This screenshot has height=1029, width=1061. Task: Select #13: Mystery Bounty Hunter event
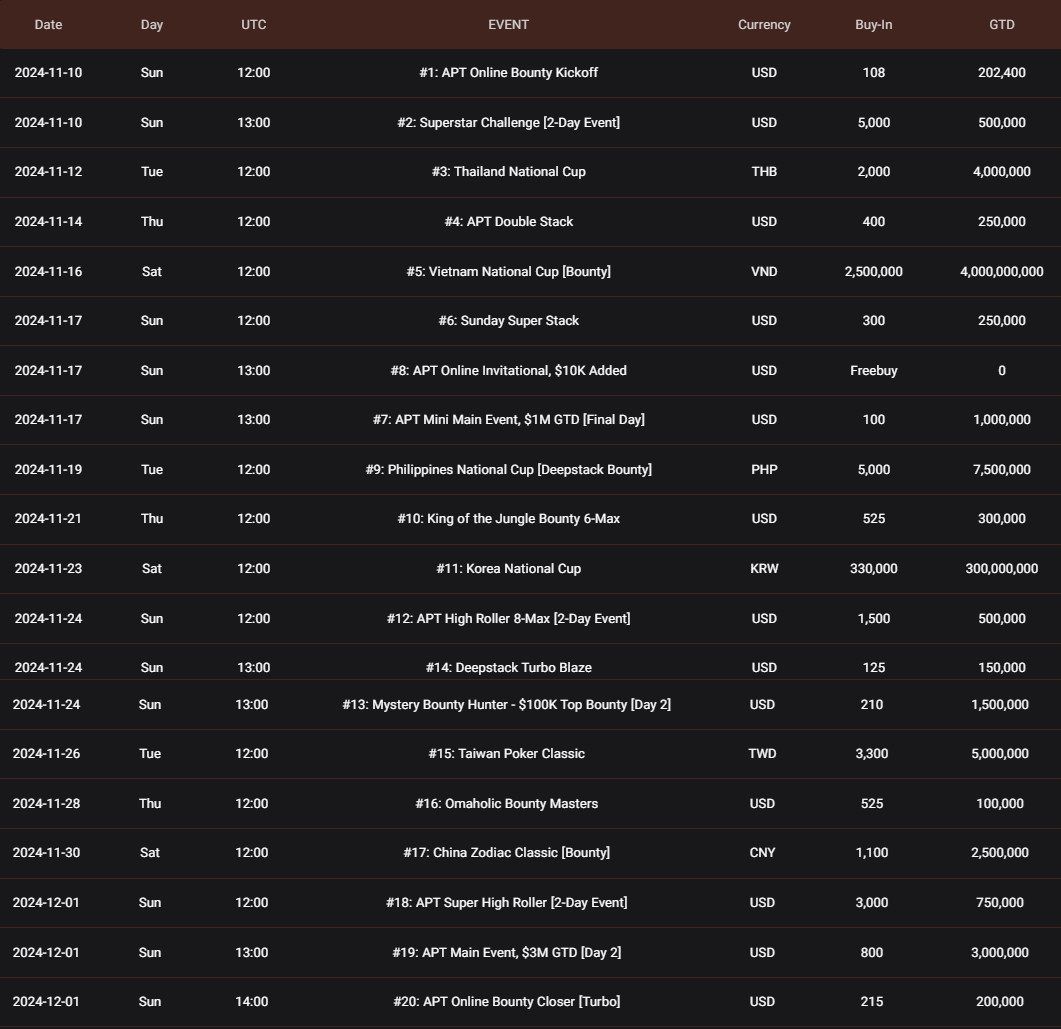506,704
